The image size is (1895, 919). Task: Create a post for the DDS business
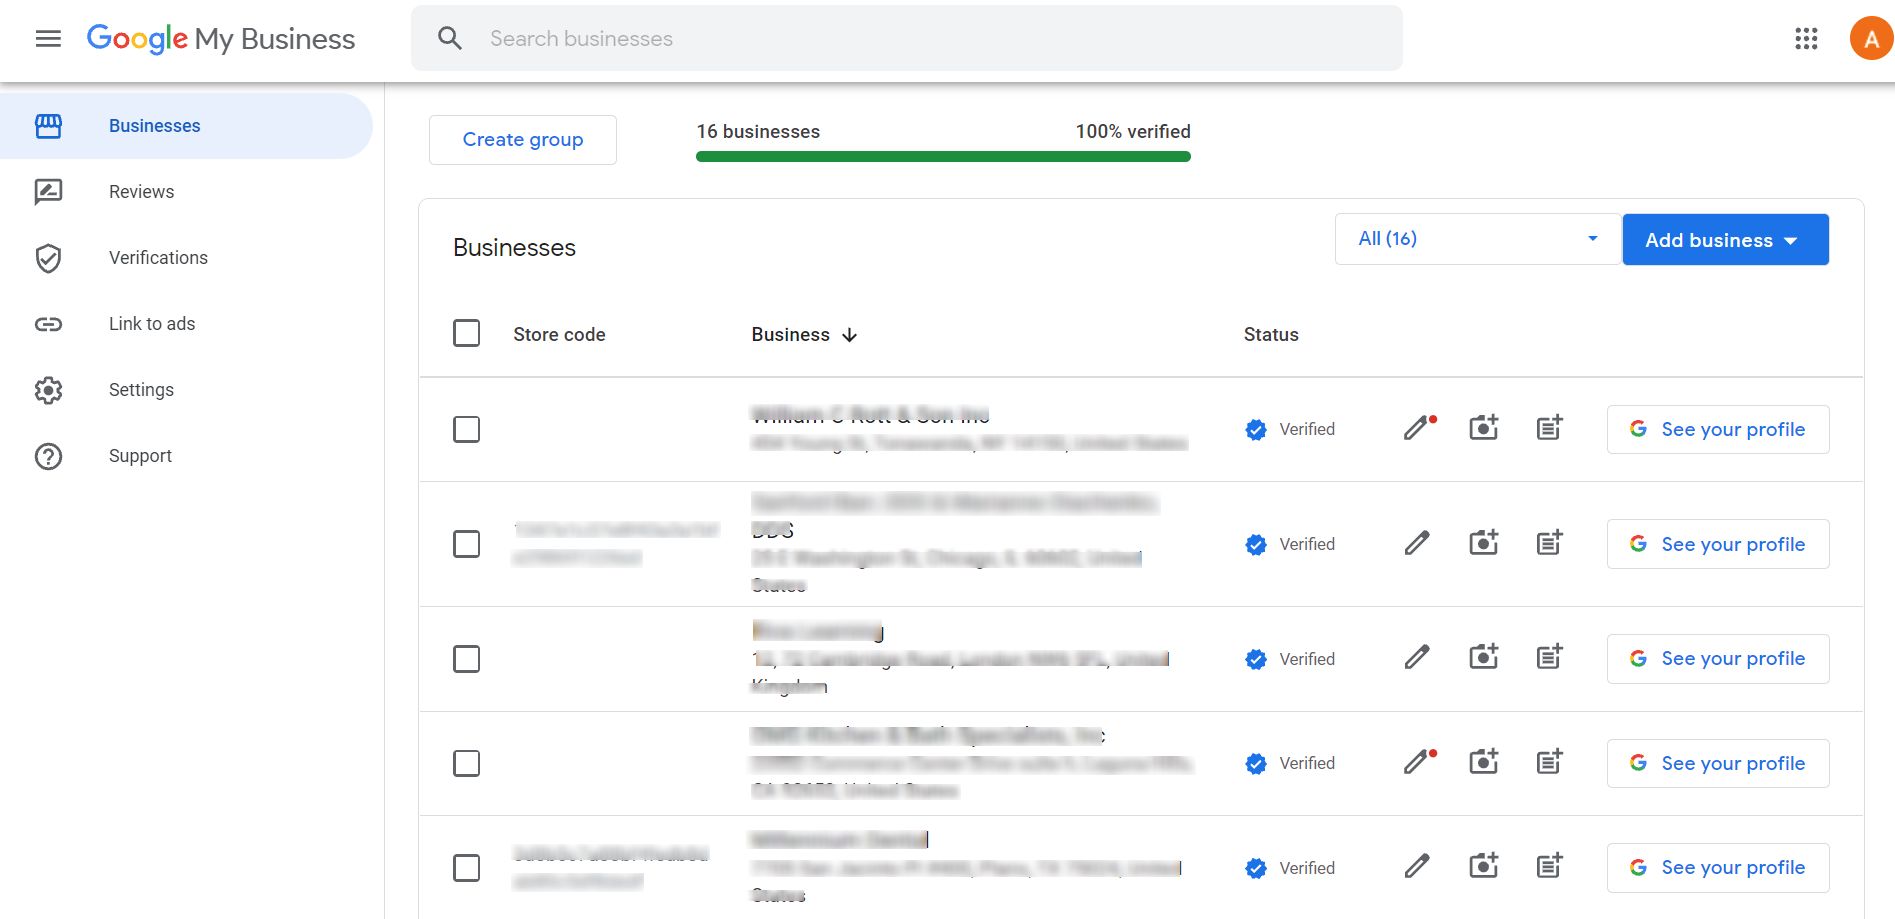1549,543
